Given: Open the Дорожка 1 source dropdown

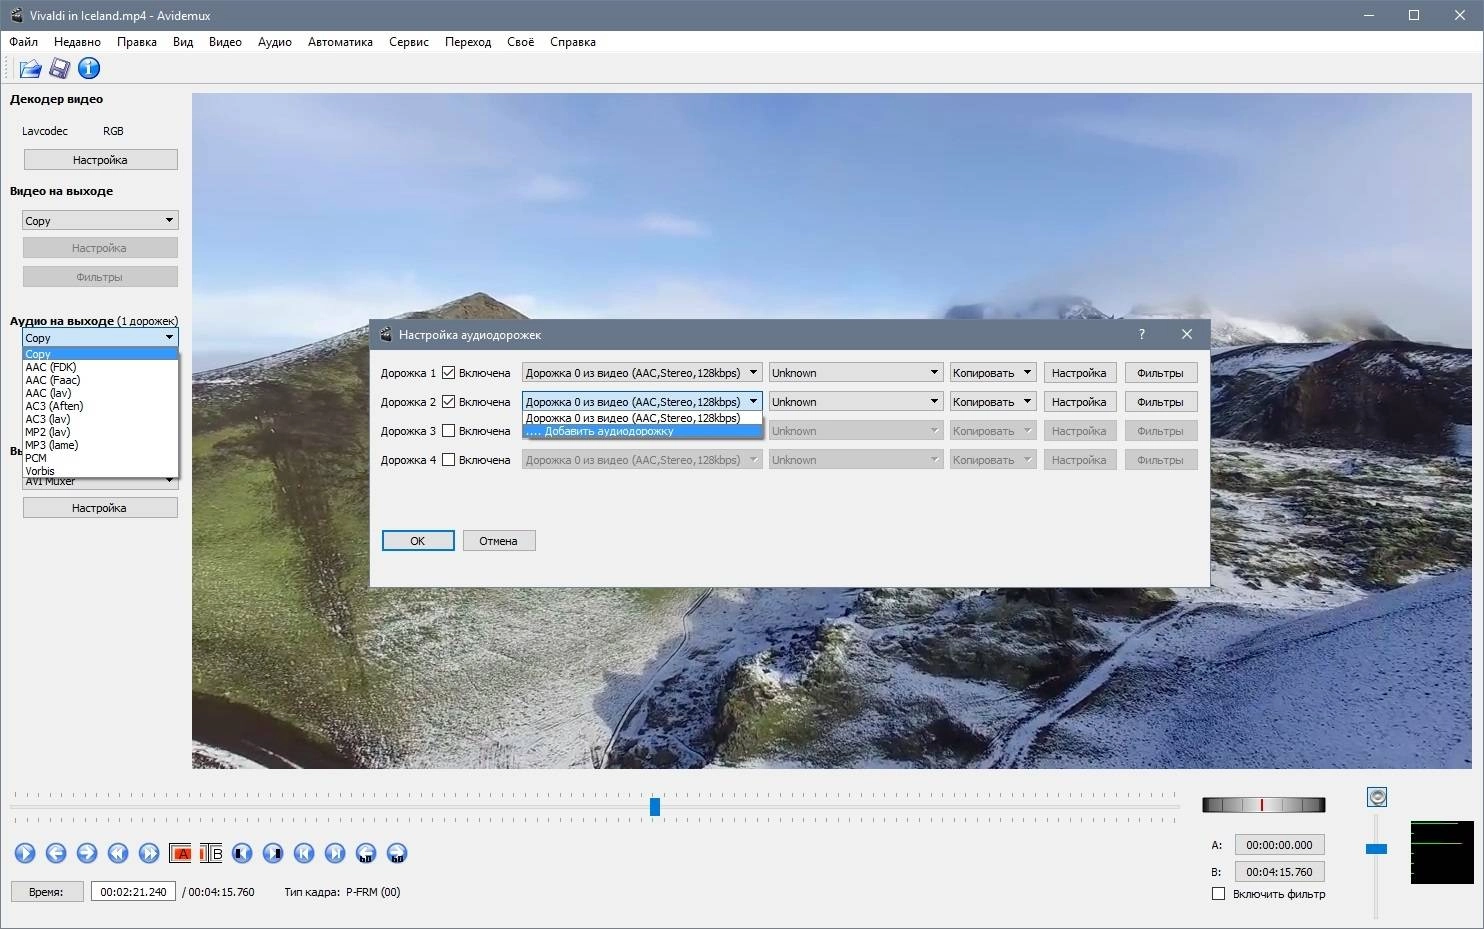Looking at the screenshot, I should (x=642, y=373).
